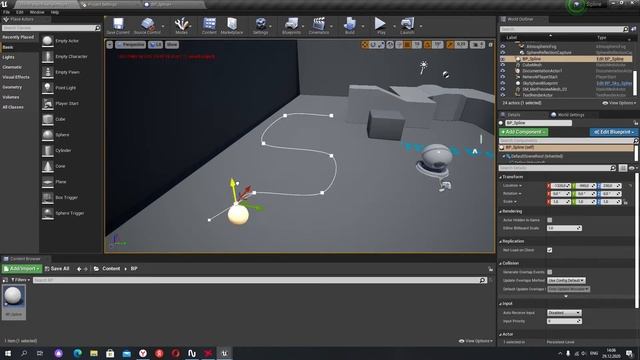Open Content Browser Filters dropdown
Viewport: 640px width, 360px height.
[20, 280]
